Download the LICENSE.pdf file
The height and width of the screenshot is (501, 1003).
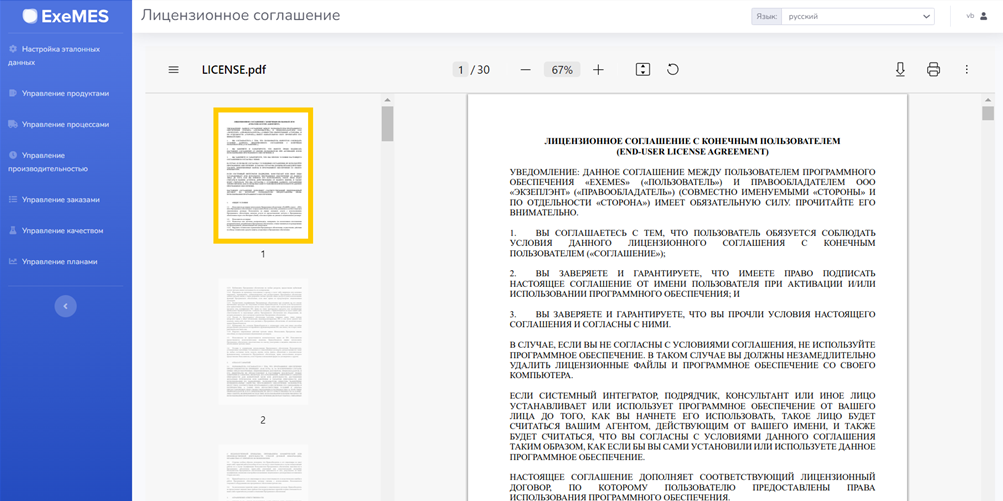pos(900,70)
